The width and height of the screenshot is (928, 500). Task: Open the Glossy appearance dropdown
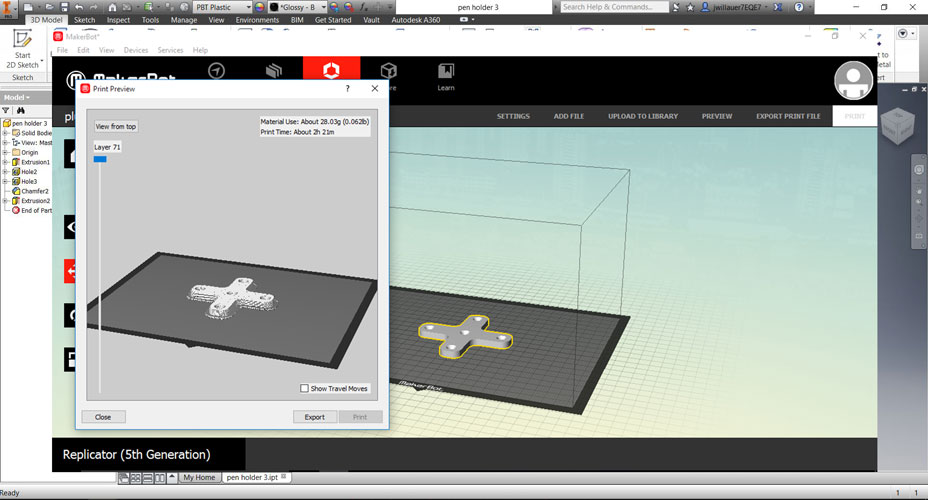pos(297,7)
